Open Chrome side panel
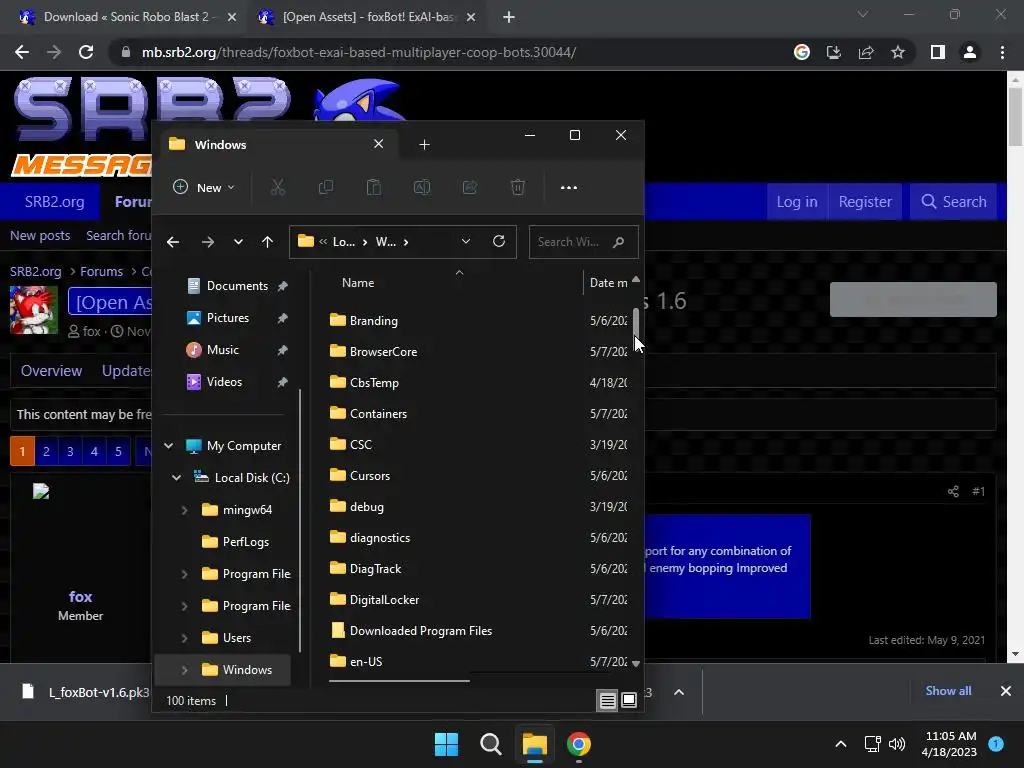 (x=938, y=52)
